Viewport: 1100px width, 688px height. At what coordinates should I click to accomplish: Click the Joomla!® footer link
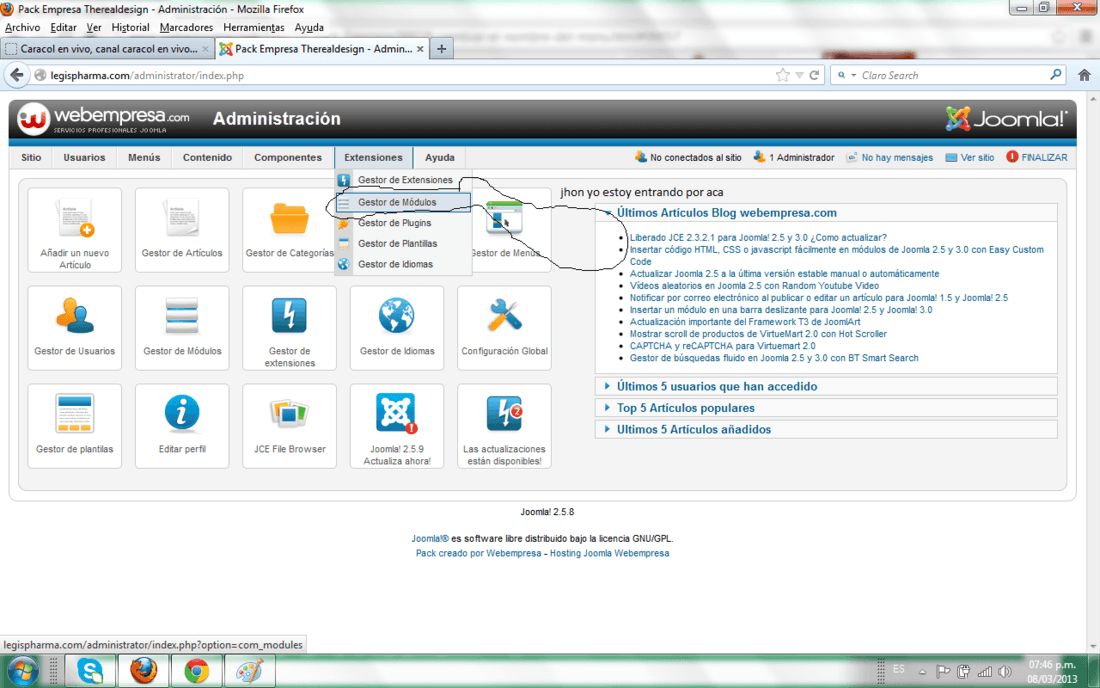click(429, 539)
